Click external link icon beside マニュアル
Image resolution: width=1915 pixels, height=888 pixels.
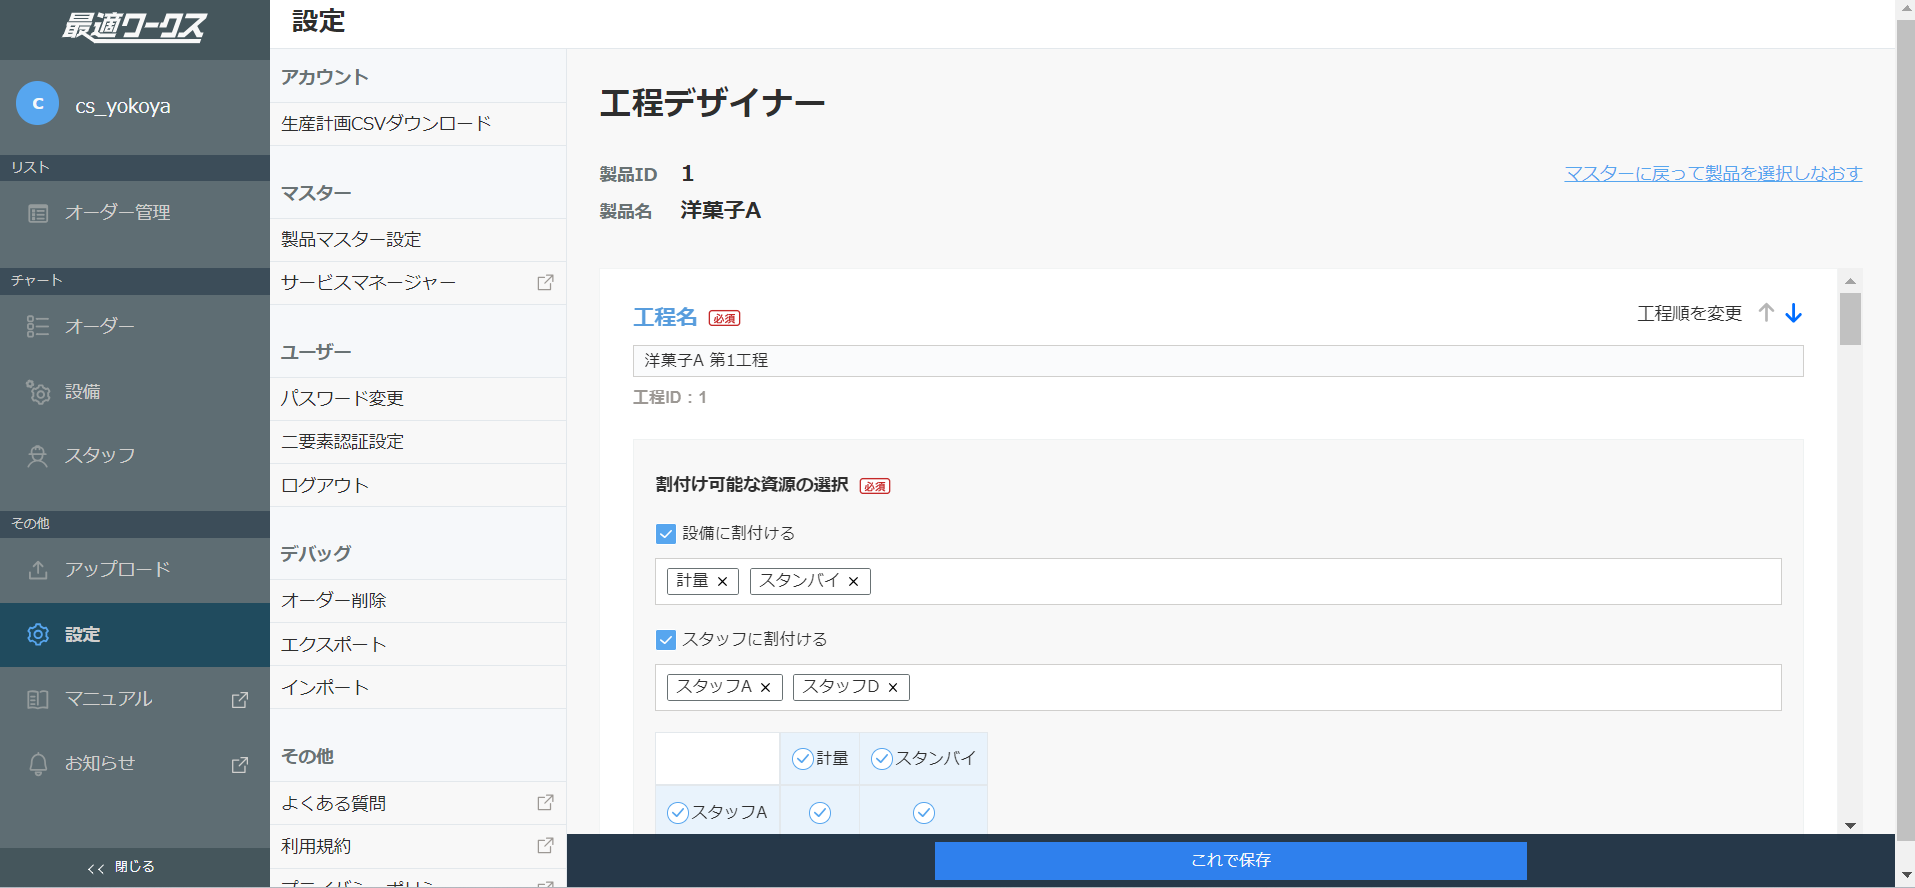(x=240, y=700)
